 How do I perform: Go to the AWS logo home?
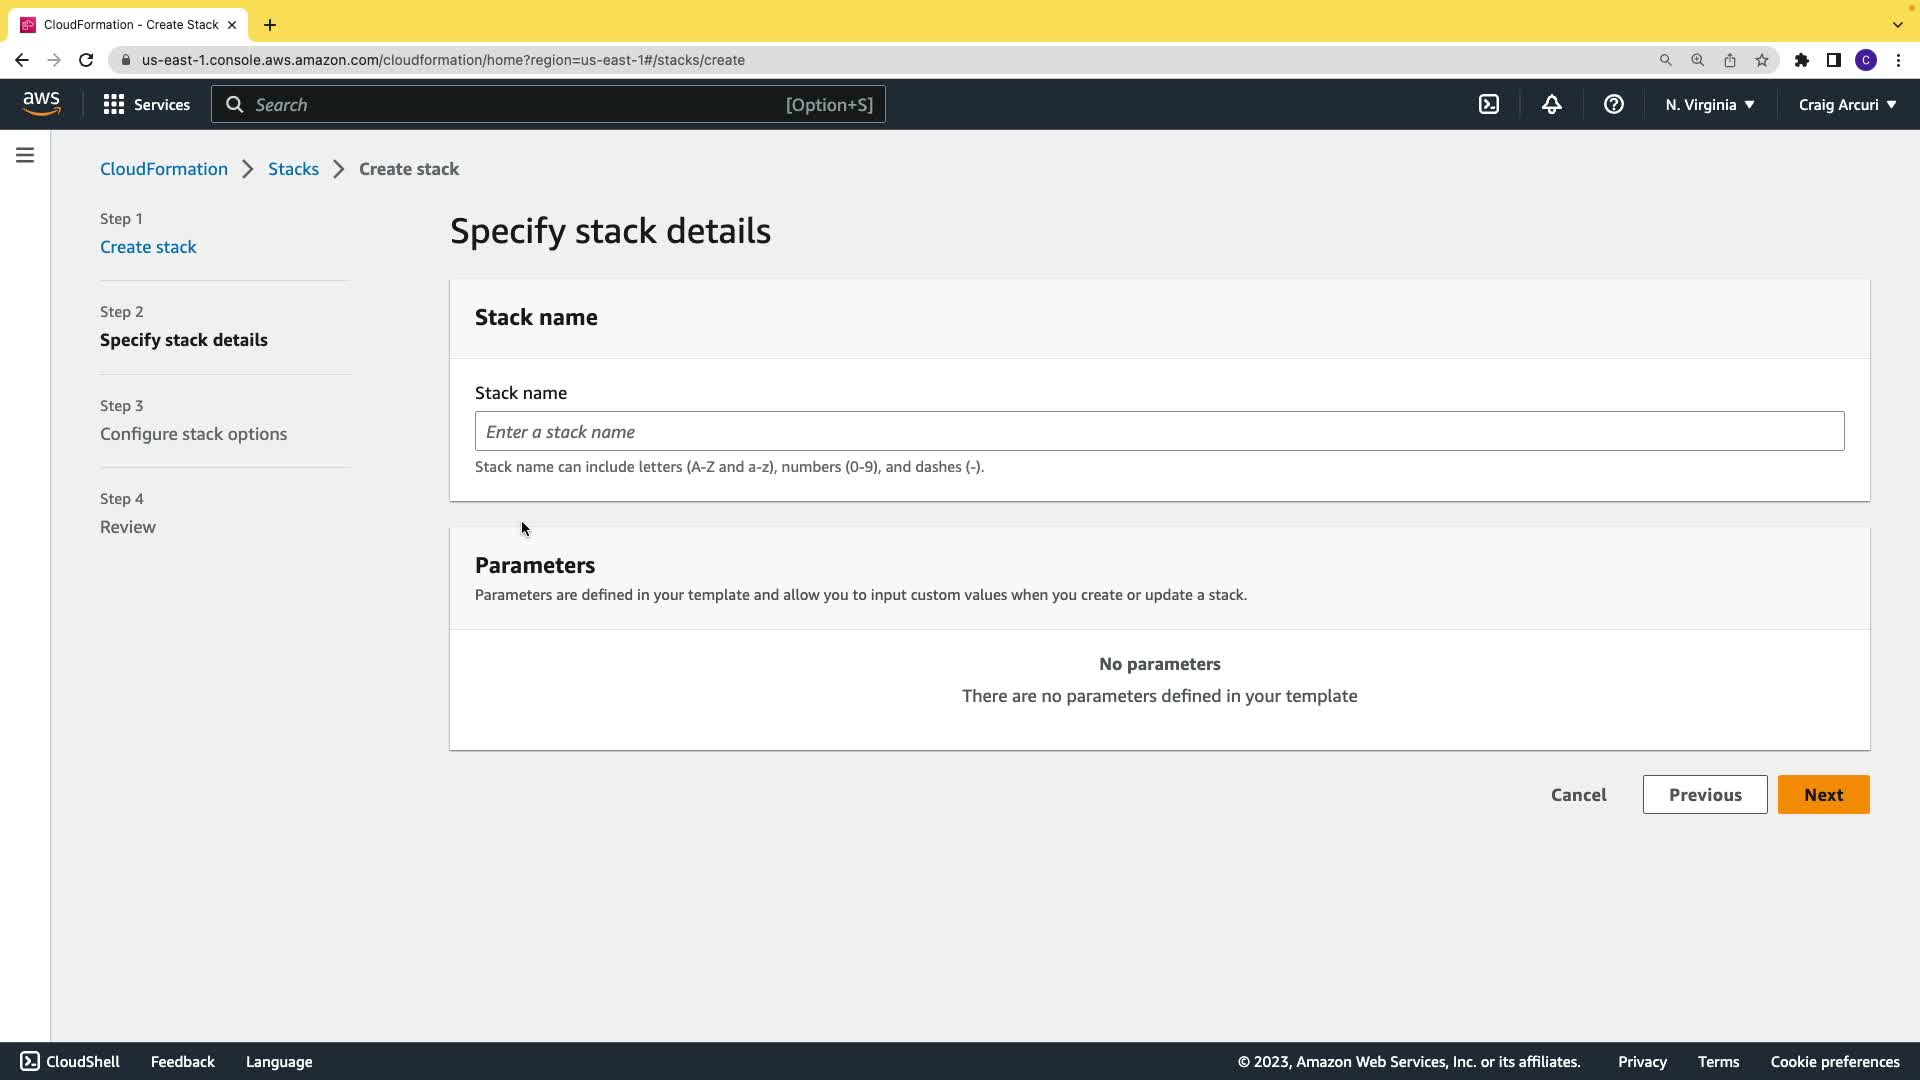41,103
